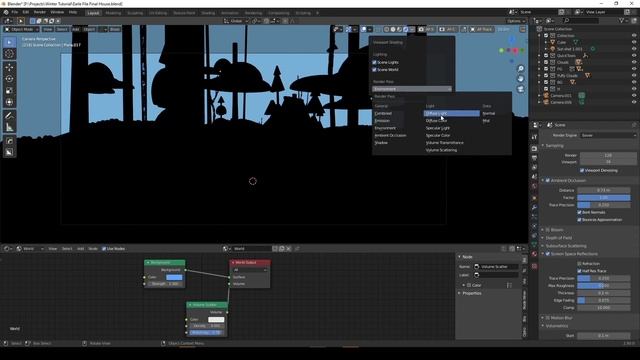Image resolution: width=640 pixels, height=360 pixels.
Task: Choose Shadow render pass
Action: click(381, 143)
